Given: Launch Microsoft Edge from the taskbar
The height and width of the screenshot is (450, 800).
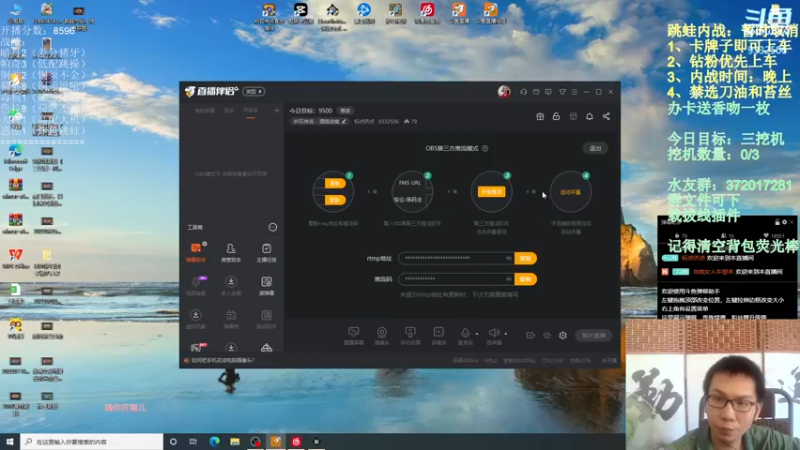Looking at the screenshot, I should click(x=214, y=441).
